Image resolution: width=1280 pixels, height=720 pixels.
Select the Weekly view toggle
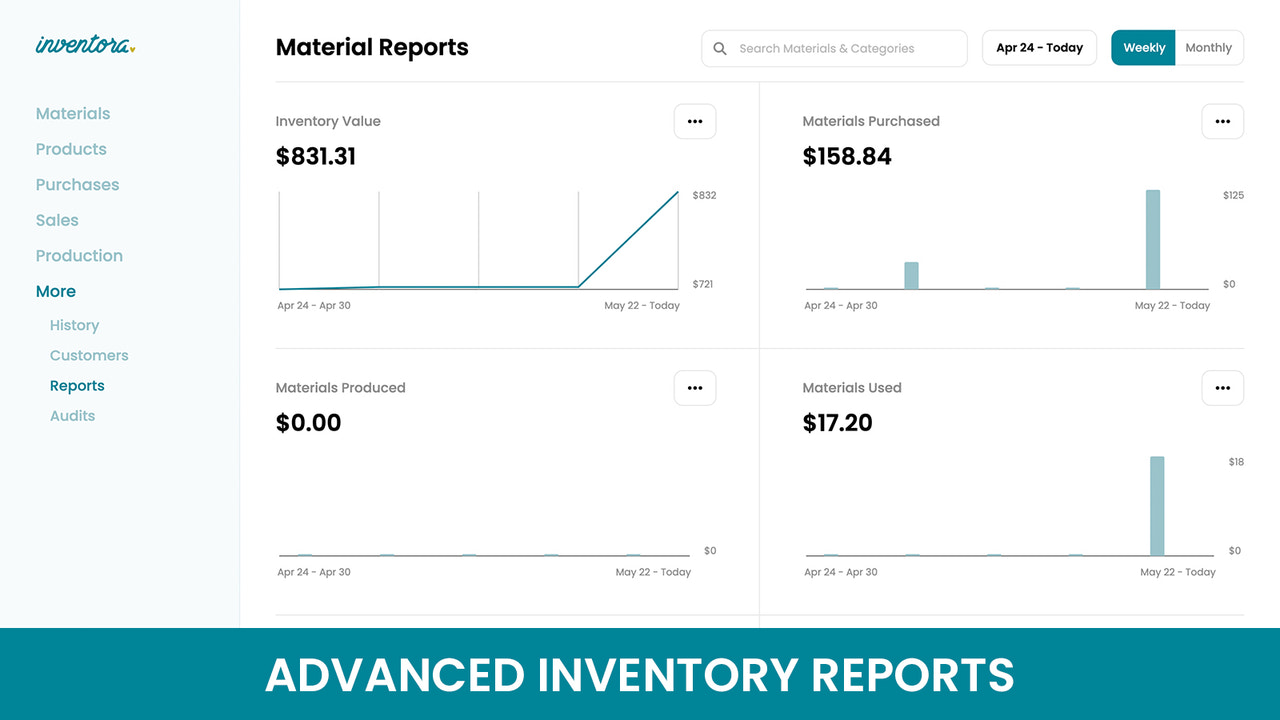(x=1143, y=47)
